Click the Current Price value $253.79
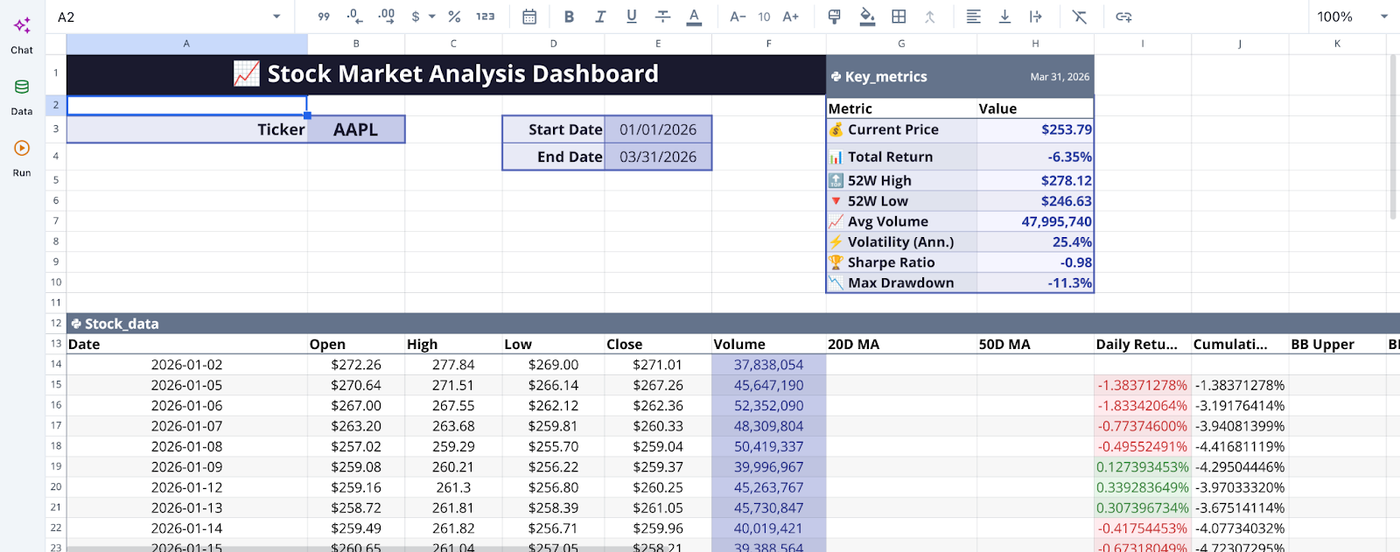The width and height of the screenshot is (1400, 552). [1035, 130]
